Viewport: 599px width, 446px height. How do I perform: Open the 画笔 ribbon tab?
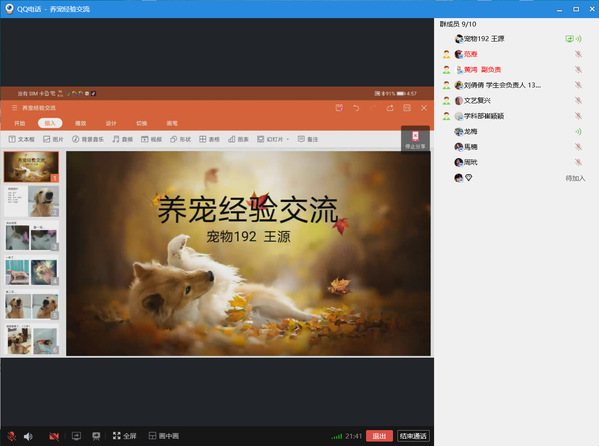[172, 123]
